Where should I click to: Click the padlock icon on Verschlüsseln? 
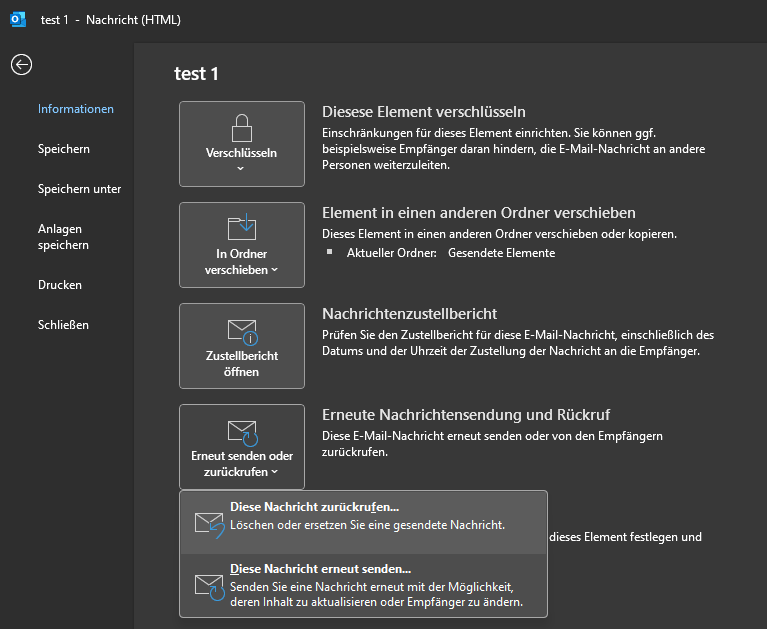pos(242,128)
